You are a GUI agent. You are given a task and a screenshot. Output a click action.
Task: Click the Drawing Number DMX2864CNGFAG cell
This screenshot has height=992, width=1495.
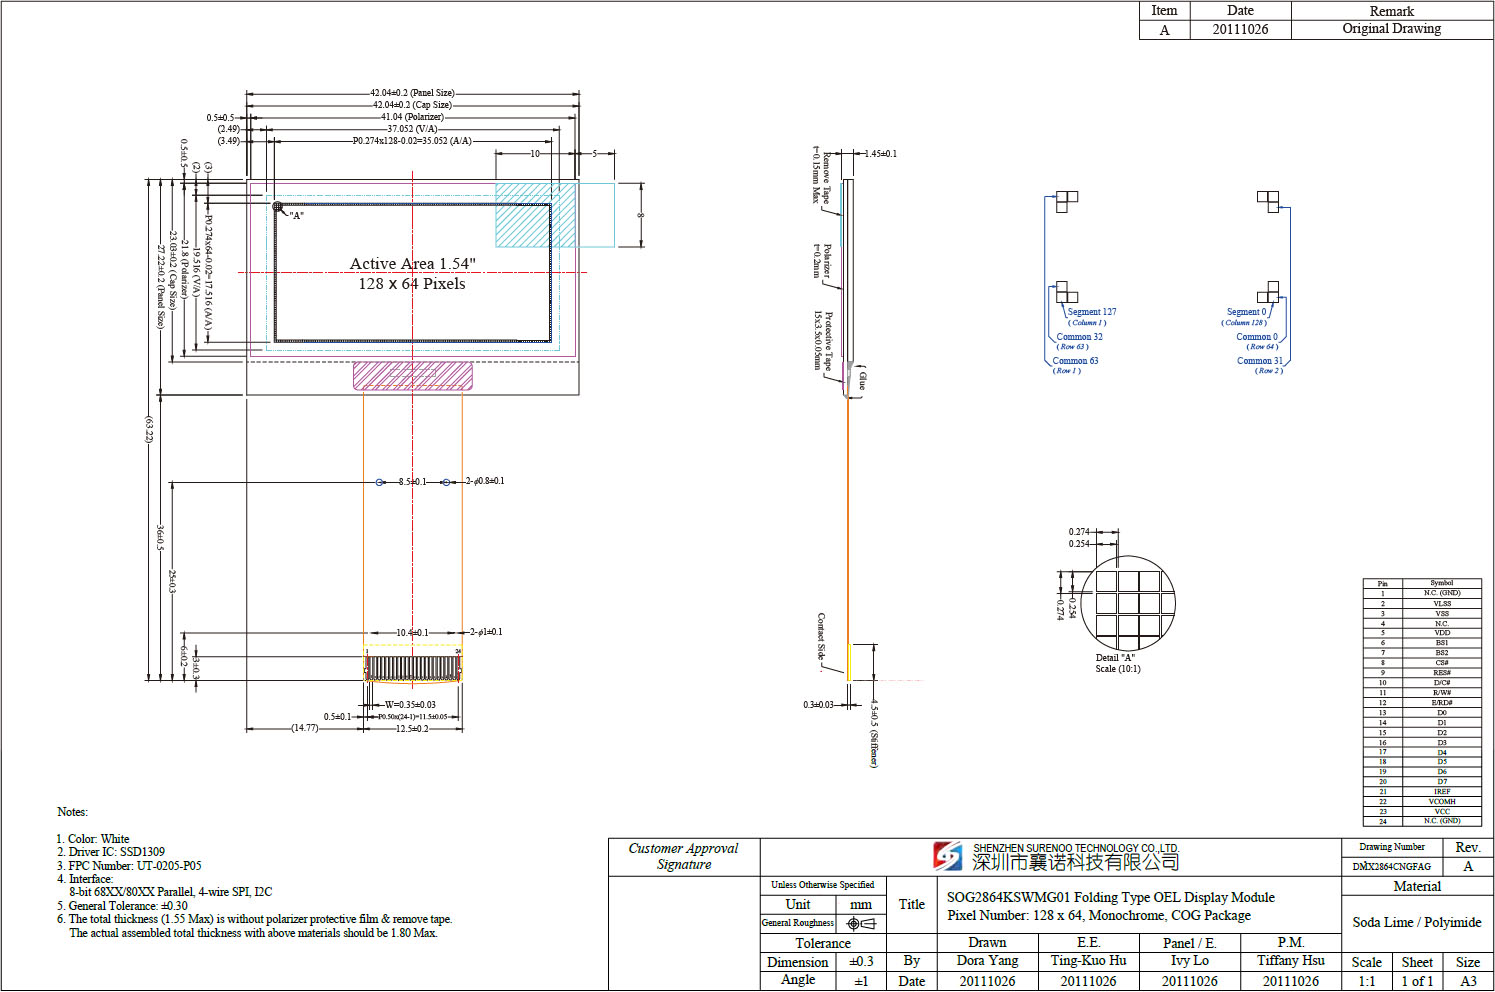[1391, 866]
